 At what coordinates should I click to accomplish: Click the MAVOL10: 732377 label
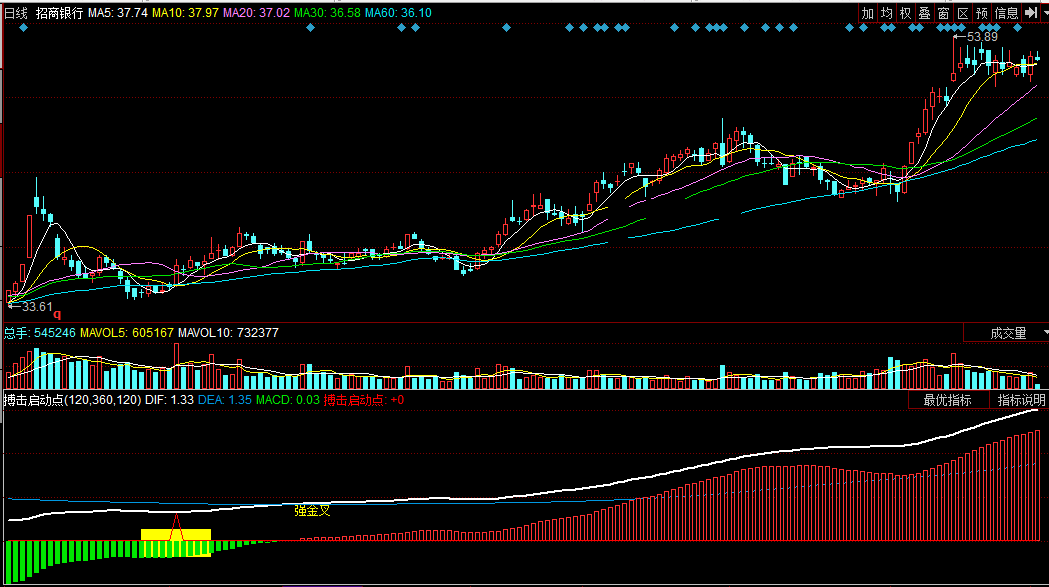pos(228,333)
